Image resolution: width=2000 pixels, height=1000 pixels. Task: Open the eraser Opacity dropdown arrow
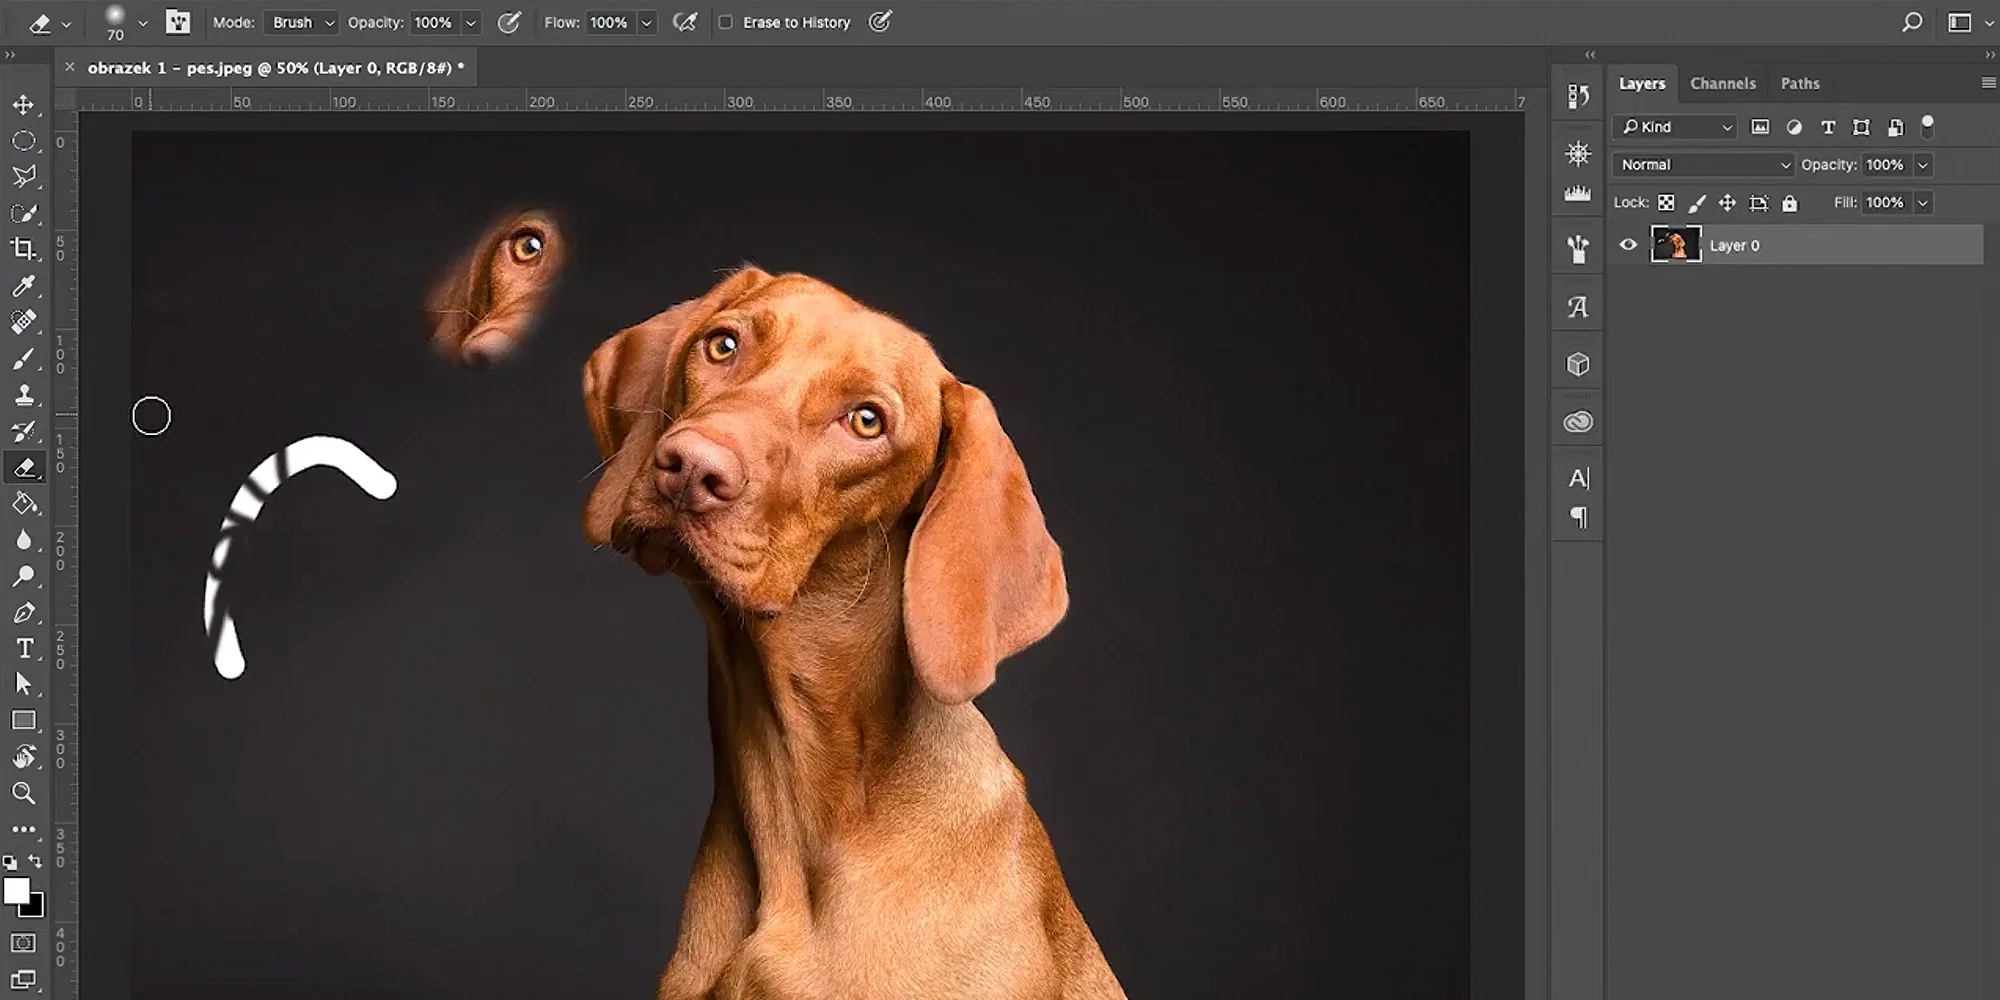click(471, 22)
